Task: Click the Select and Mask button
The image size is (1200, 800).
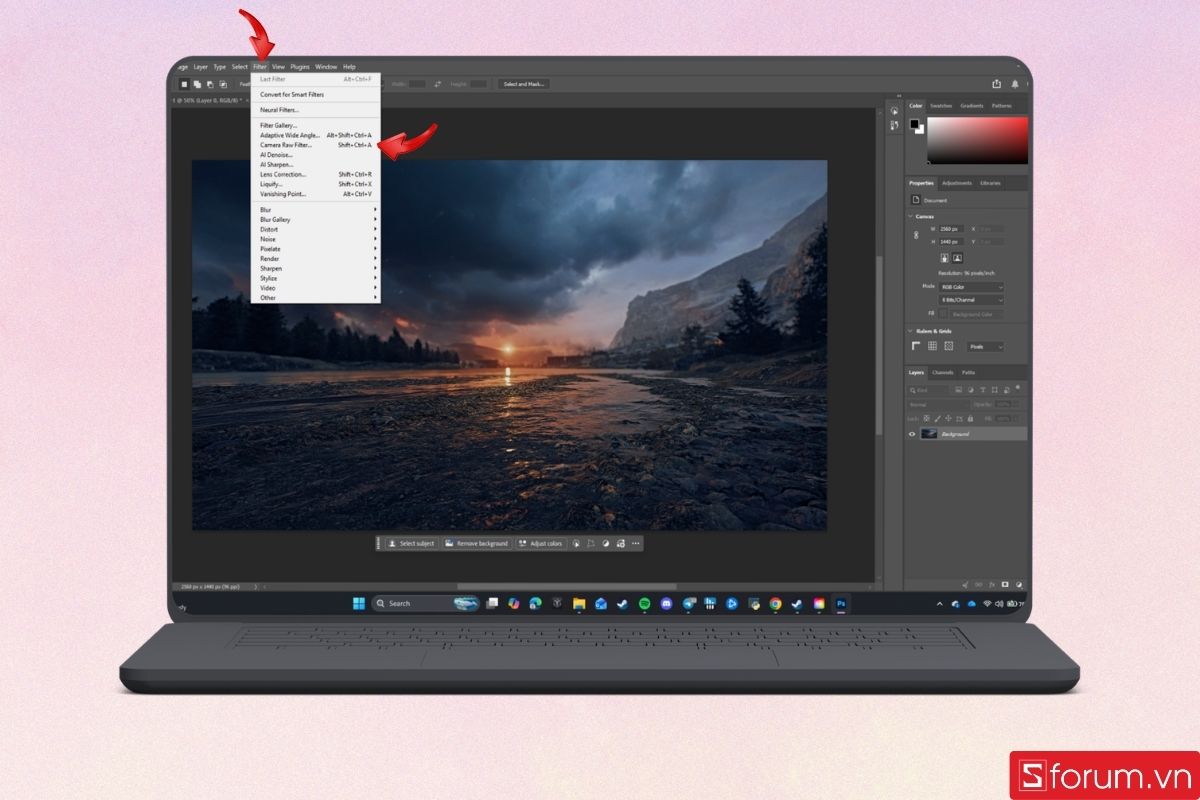Action: pyautogui.click(x=523, y=84)
